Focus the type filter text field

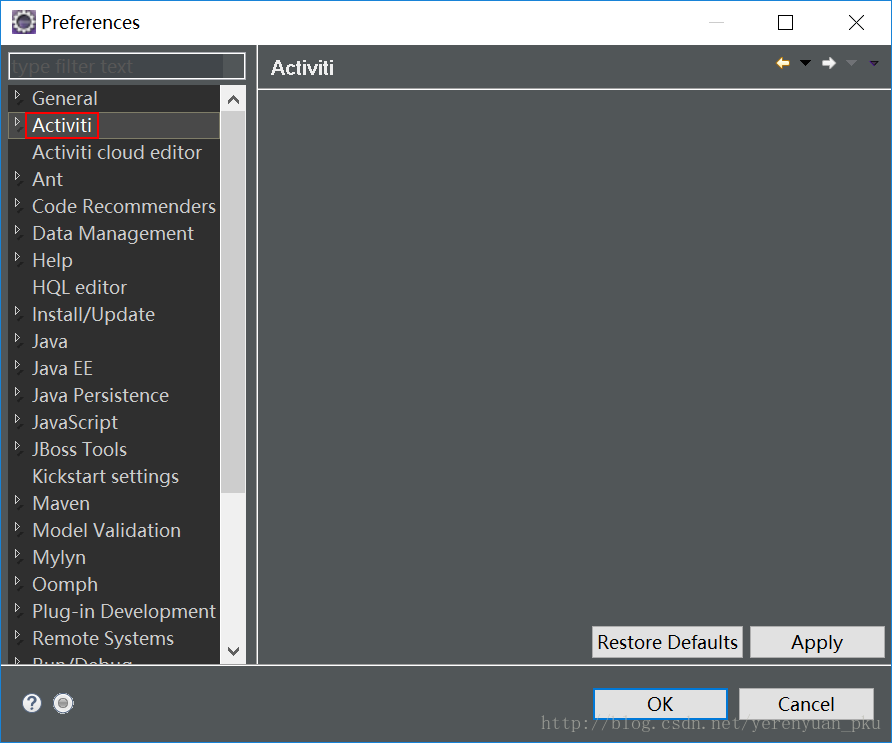click(127, 67)
